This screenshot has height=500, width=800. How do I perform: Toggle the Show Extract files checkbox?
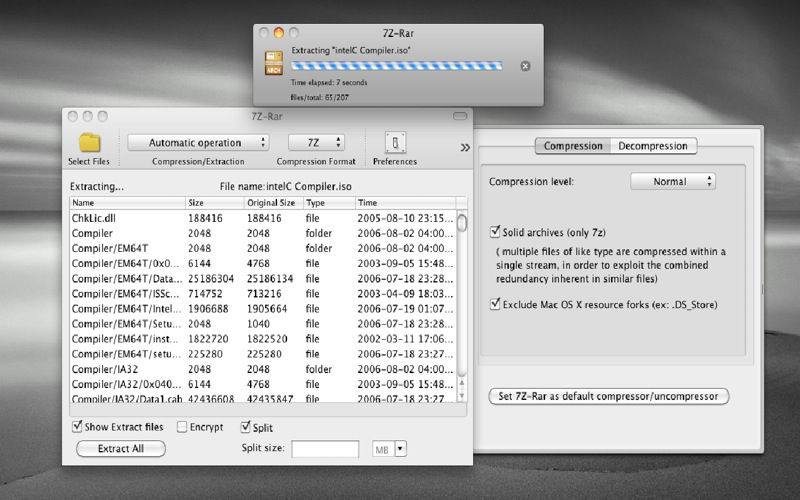[77, 427]
